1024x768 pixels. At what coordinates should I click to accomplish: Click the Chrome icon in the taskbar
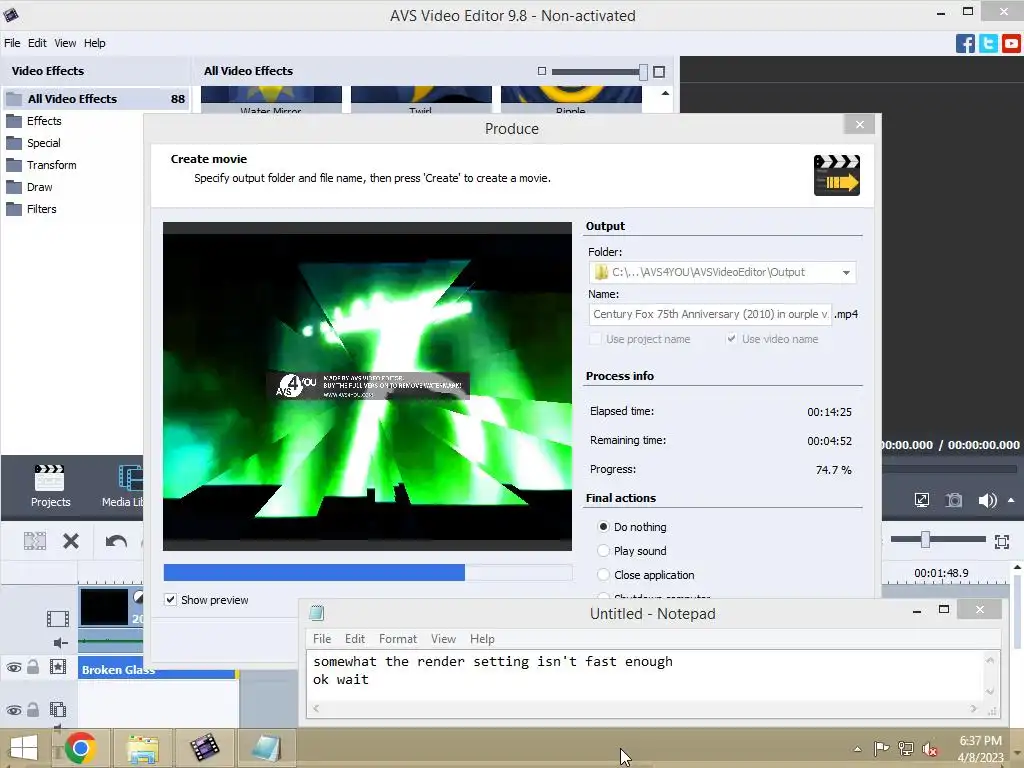[80, 747]
